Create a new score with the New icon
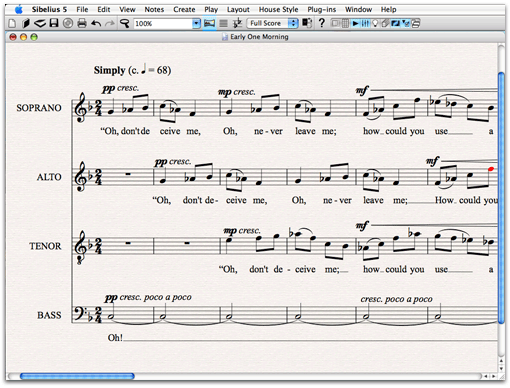This screenshot has width=510, height=388. point(12,23)
